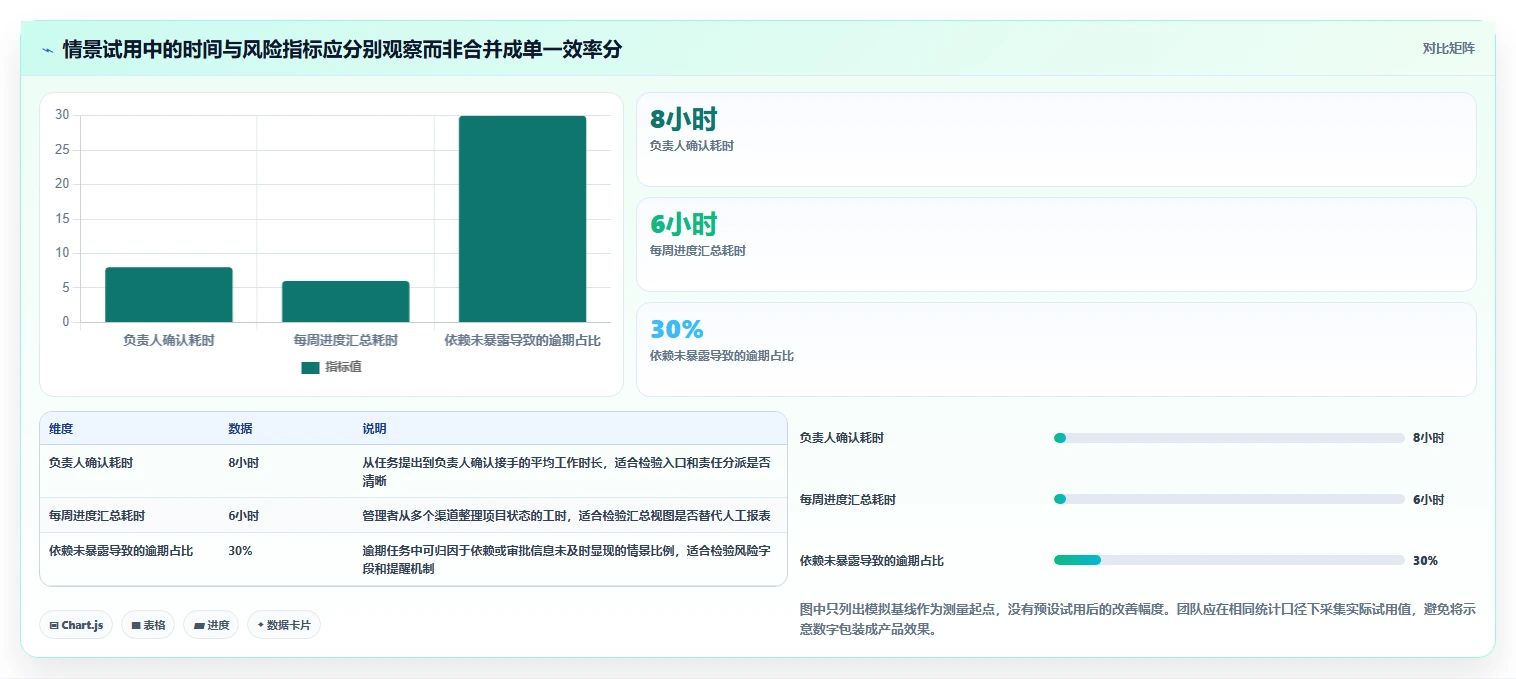Click progress label 依赖未暴露导致的逾期占比
1516x679 pixels.
(872, 561)
